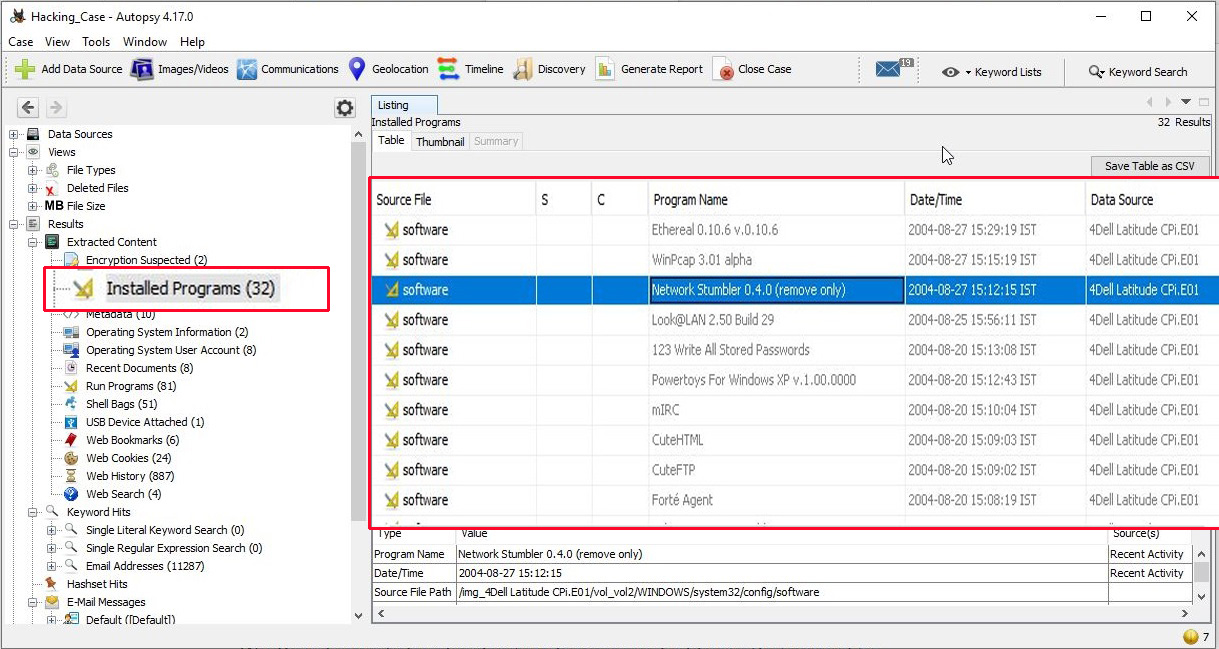The height and width of the screenshot is (649, 1219).
Task: Collapse the Results tree node
Action: coord(15,224)
